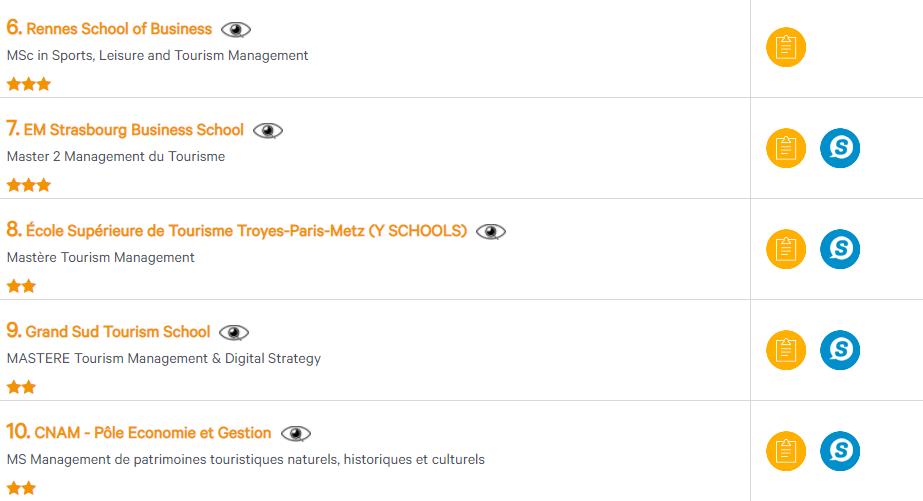Image resolution: width=923 pixels, height=501 pixels.
Task: Visit the CNAM - Pôle Economie et Gestion link
Action: [152, 433]
